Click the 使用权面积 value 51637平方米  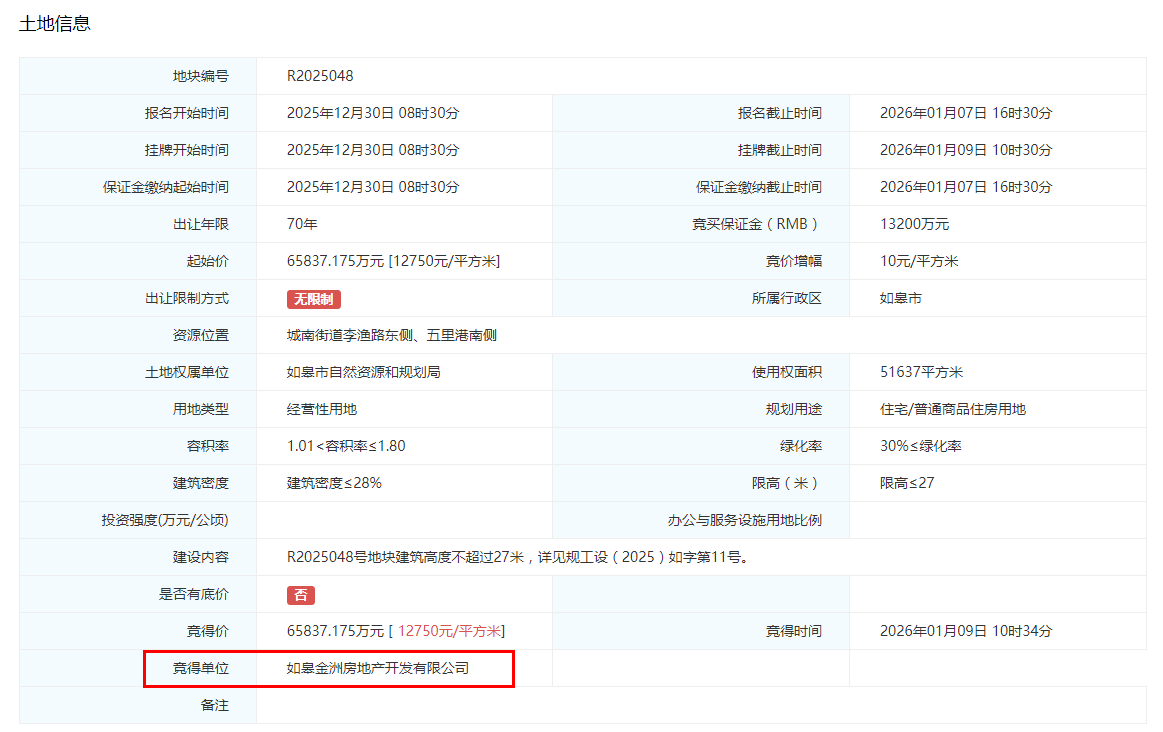(921, 372)
